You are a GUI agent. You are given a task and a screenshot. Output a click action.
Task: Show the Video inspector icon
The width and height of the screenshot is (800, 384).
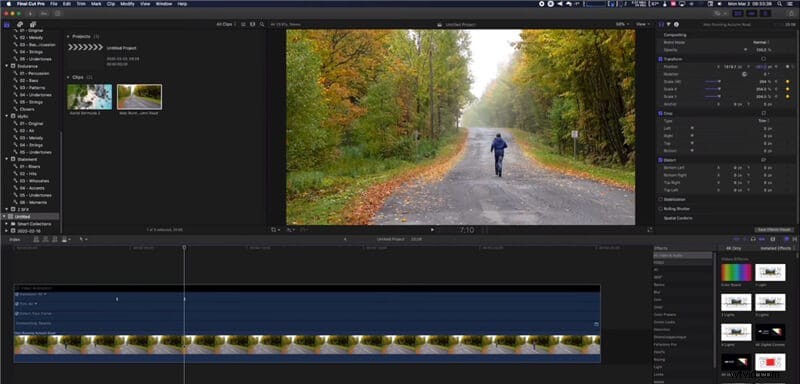coord(661,24)
